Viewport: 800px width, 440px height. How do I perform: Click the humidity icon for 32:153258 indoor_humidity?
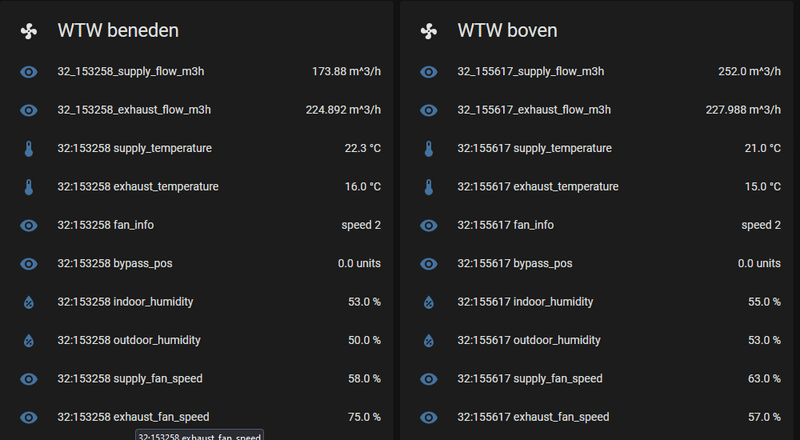pos(29,302)
